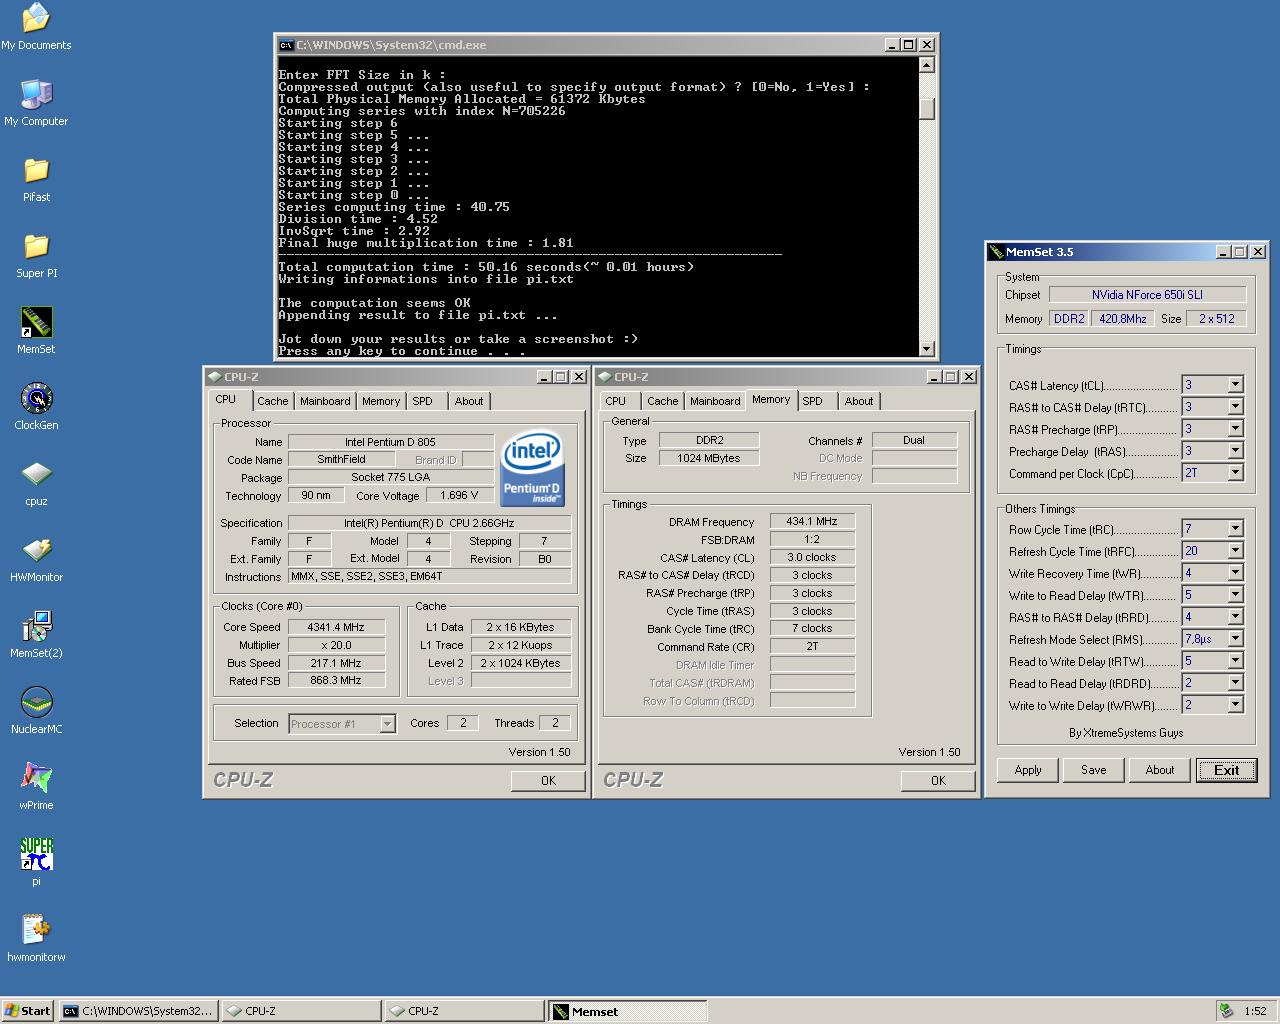Click the system tray icon near clock
Screen dimensions: 1280x1024
[1226, 1011]
